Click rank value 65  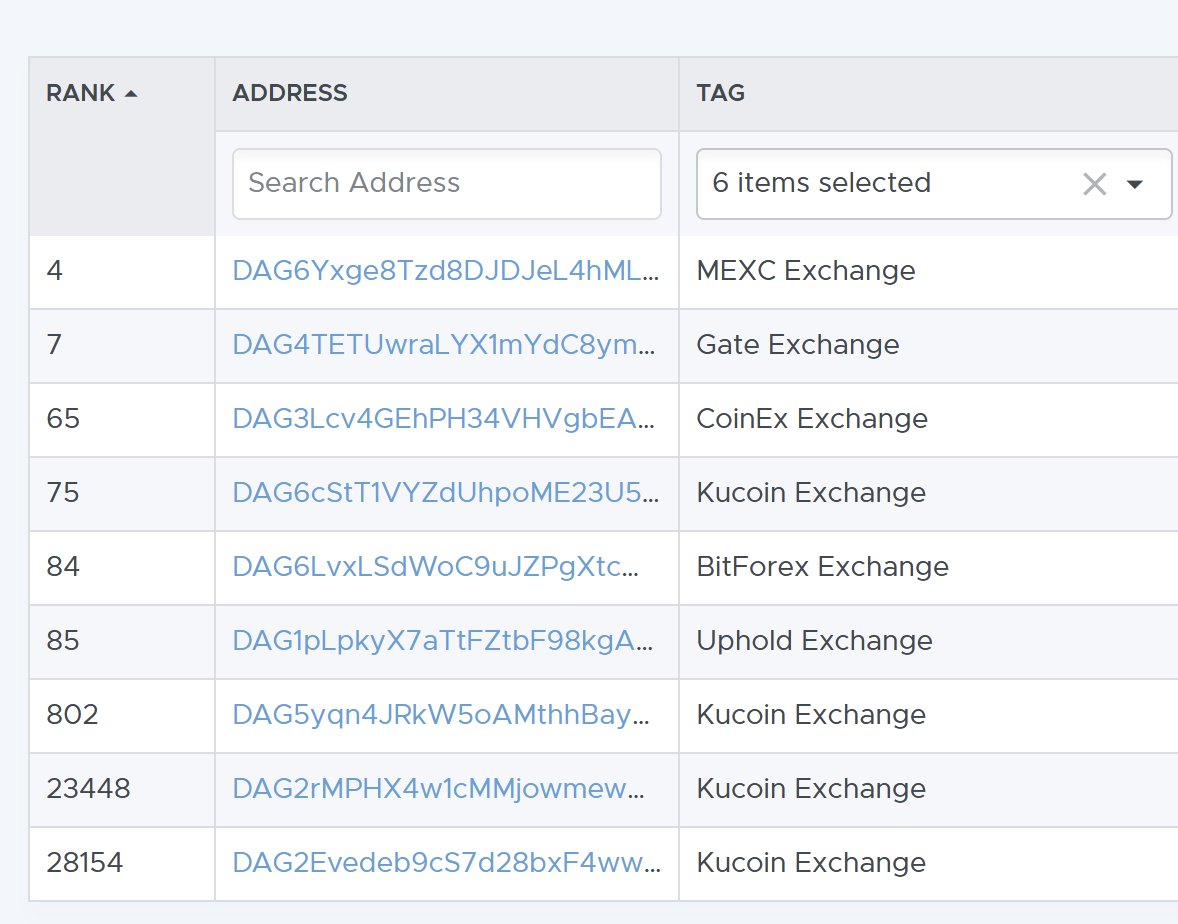(63, 419)
